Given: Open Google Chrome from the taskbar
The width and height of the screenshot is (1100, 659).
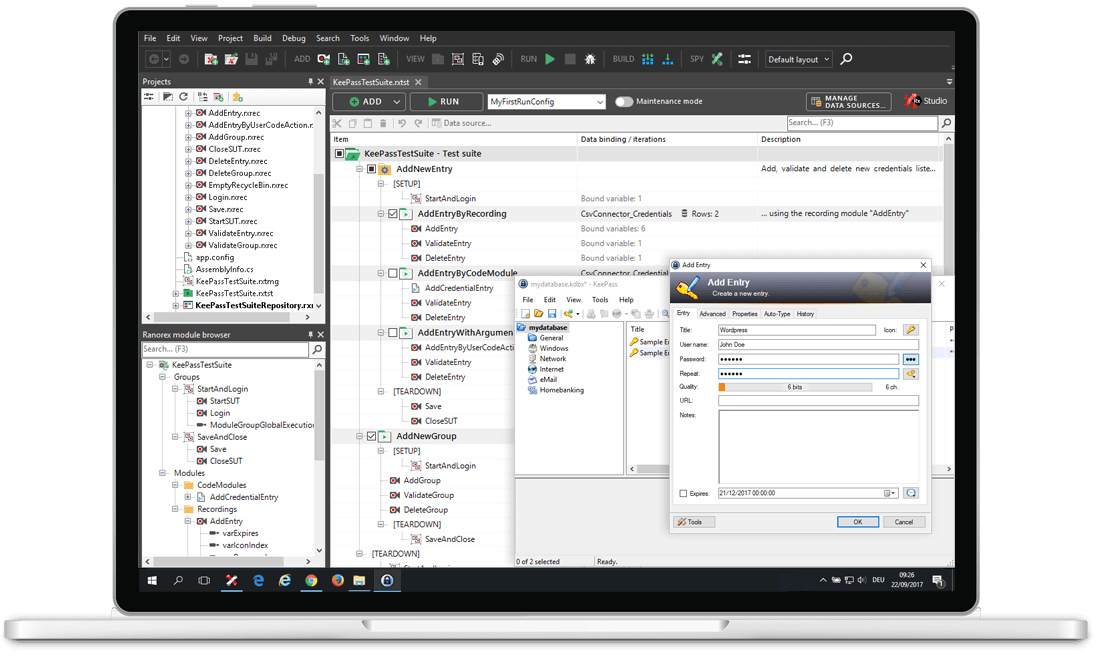Looking at the screenshot, I should click(x=311, y=581).
